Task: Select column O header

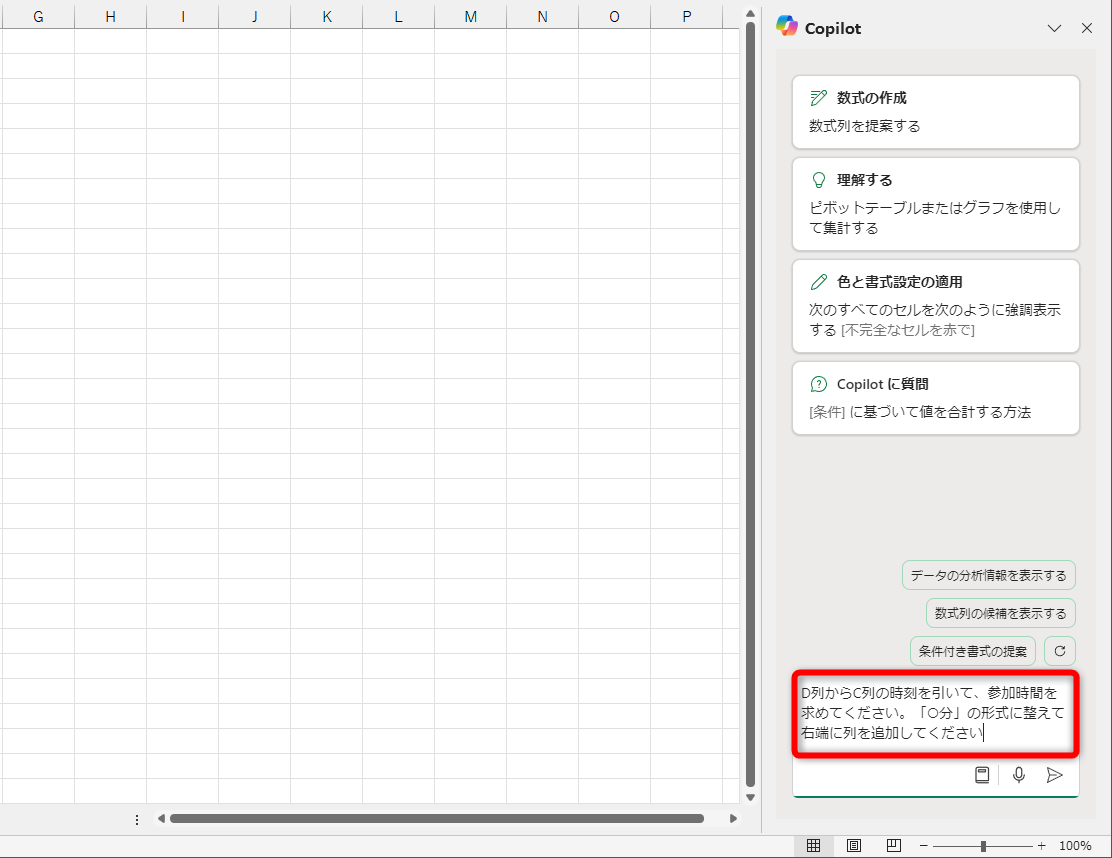Action: pyautogui.click(x=614, y=16)
